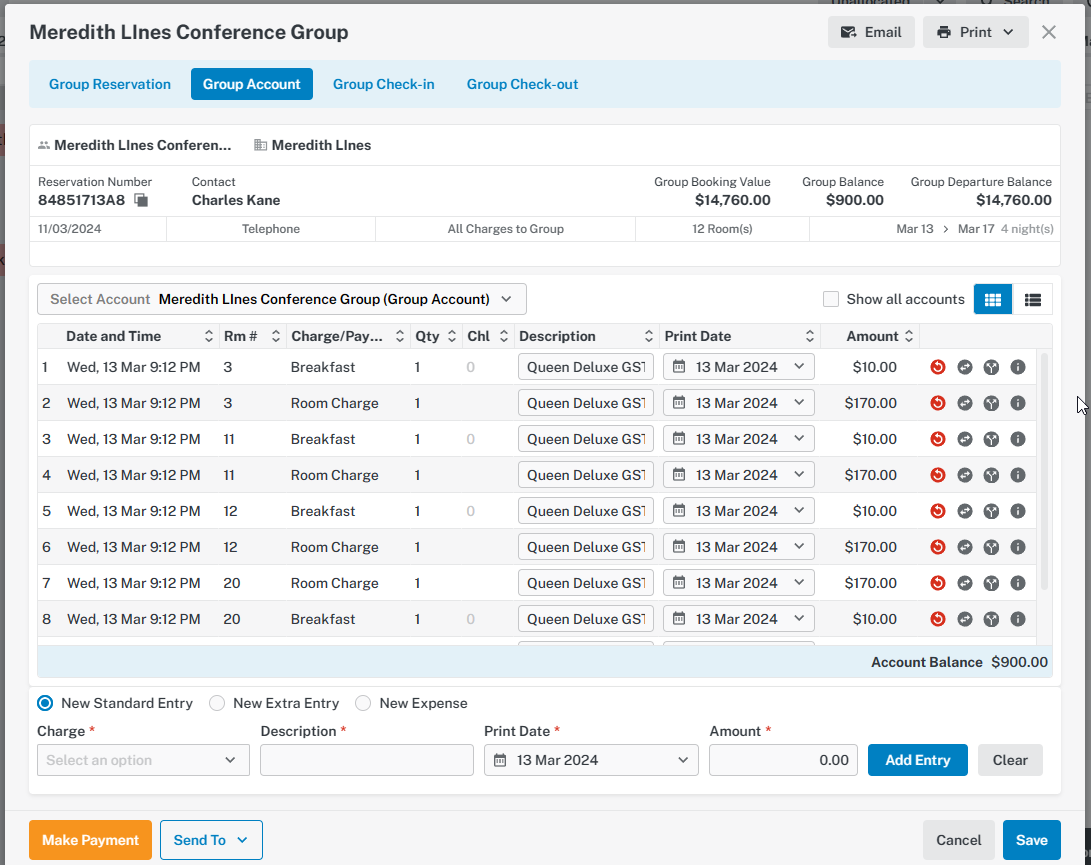Open the info icon for row 1
This screenshot has height=865, width=1091.
pyautogui.click(x=1017, y=367)
